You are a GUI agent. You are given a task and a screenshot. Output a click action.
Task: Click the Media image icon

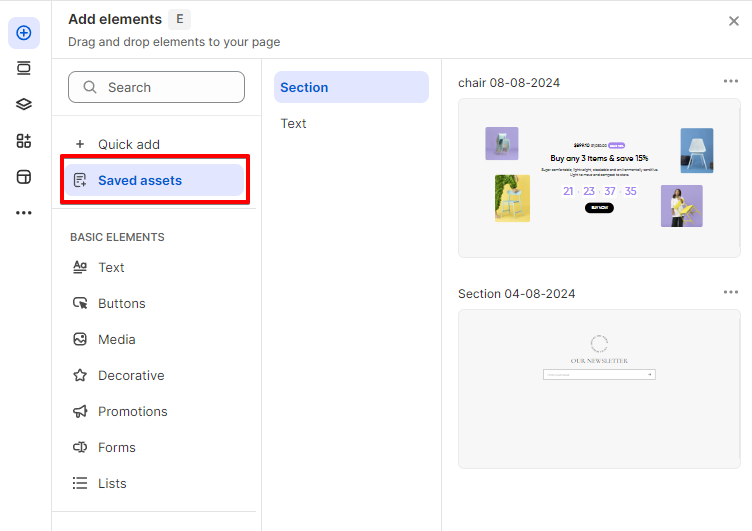(x=80, y=340)
